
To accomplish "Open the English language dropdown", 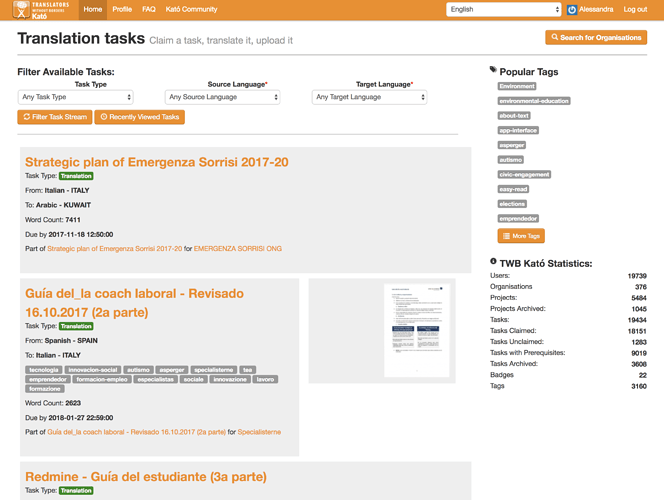I will point(504,9).
